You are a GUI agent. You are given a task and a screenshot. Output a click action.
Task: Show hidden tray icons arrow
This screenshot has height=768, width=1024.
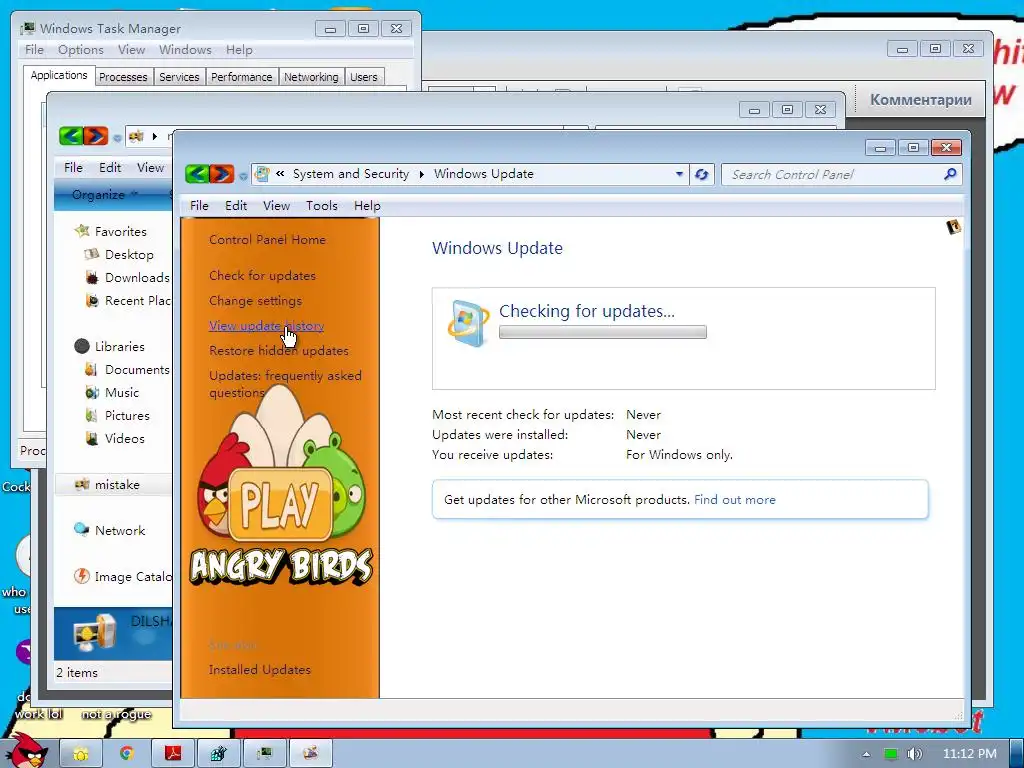pyautogui.click(x=866, y=754)
